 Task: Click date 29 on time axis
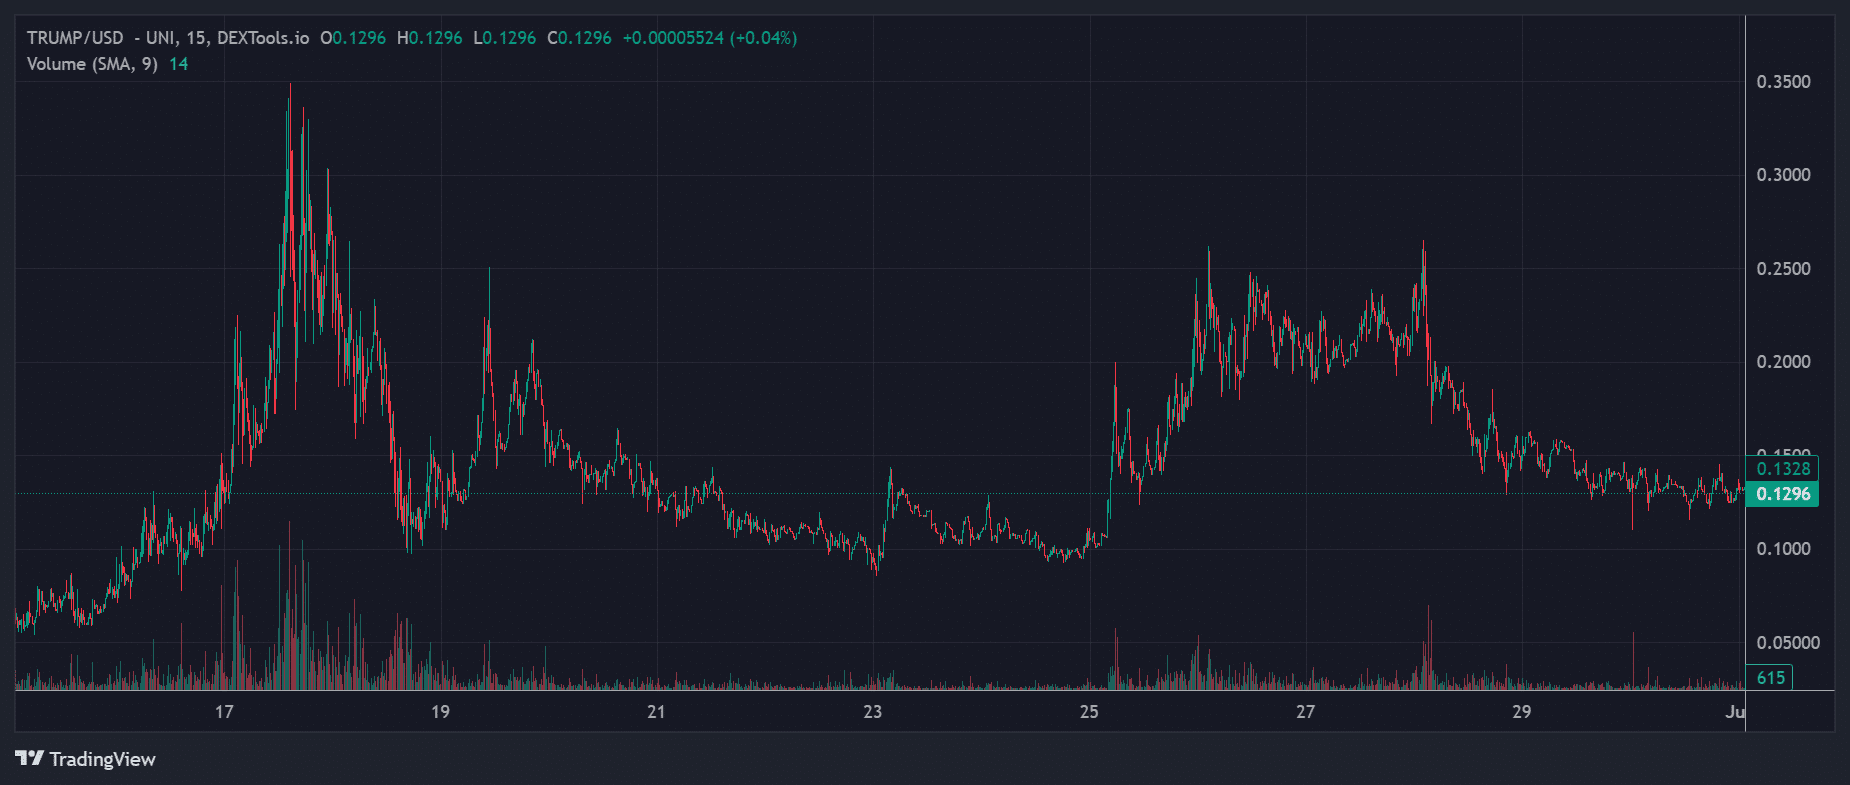1522,712
